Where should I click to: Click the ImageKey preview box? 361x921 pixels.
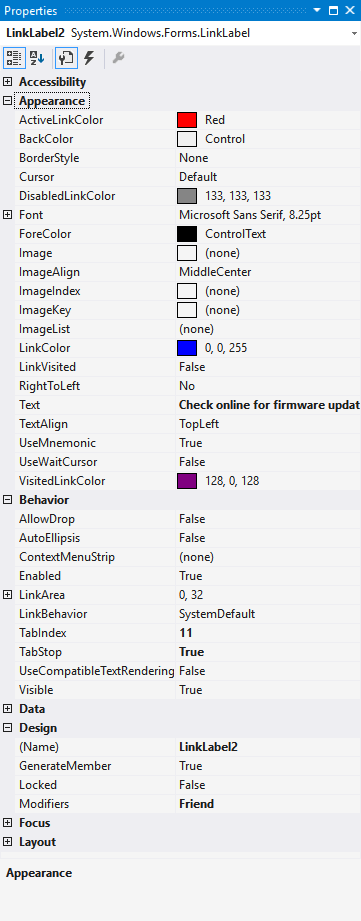point(187,310)
